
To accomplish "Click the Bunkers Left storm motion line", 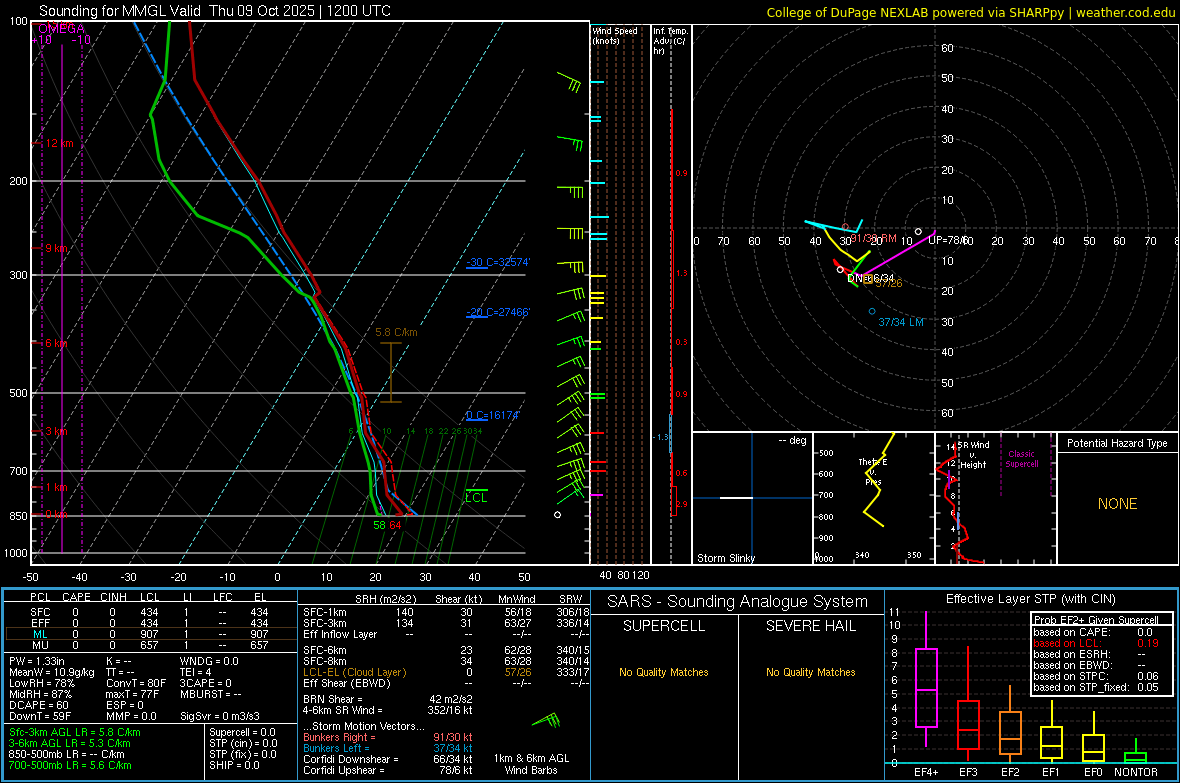I will pyautogui.click(x=388, y=748).
